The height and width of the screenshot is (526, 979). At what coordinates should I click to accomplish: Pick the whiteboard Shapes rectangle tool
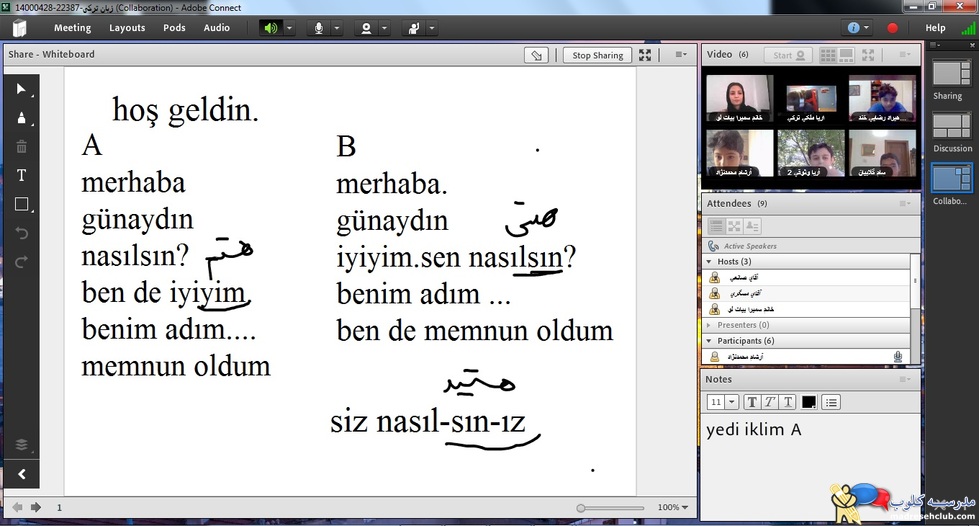21,204
